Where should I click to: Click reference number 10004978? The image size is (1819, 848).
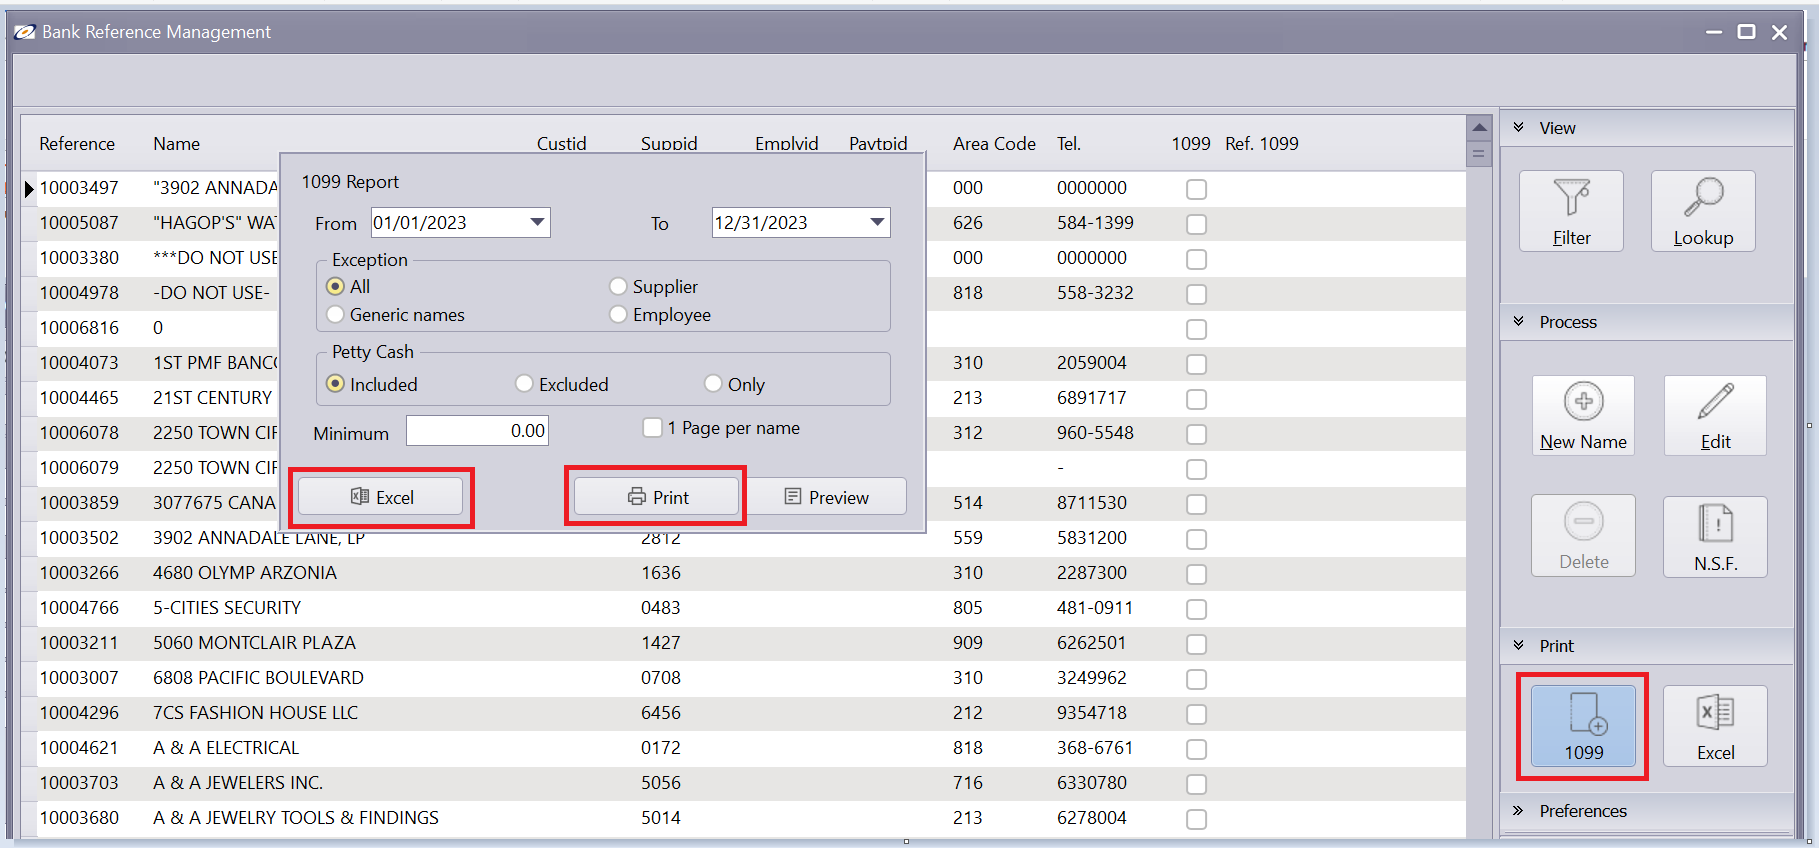[x=79, y=293]
